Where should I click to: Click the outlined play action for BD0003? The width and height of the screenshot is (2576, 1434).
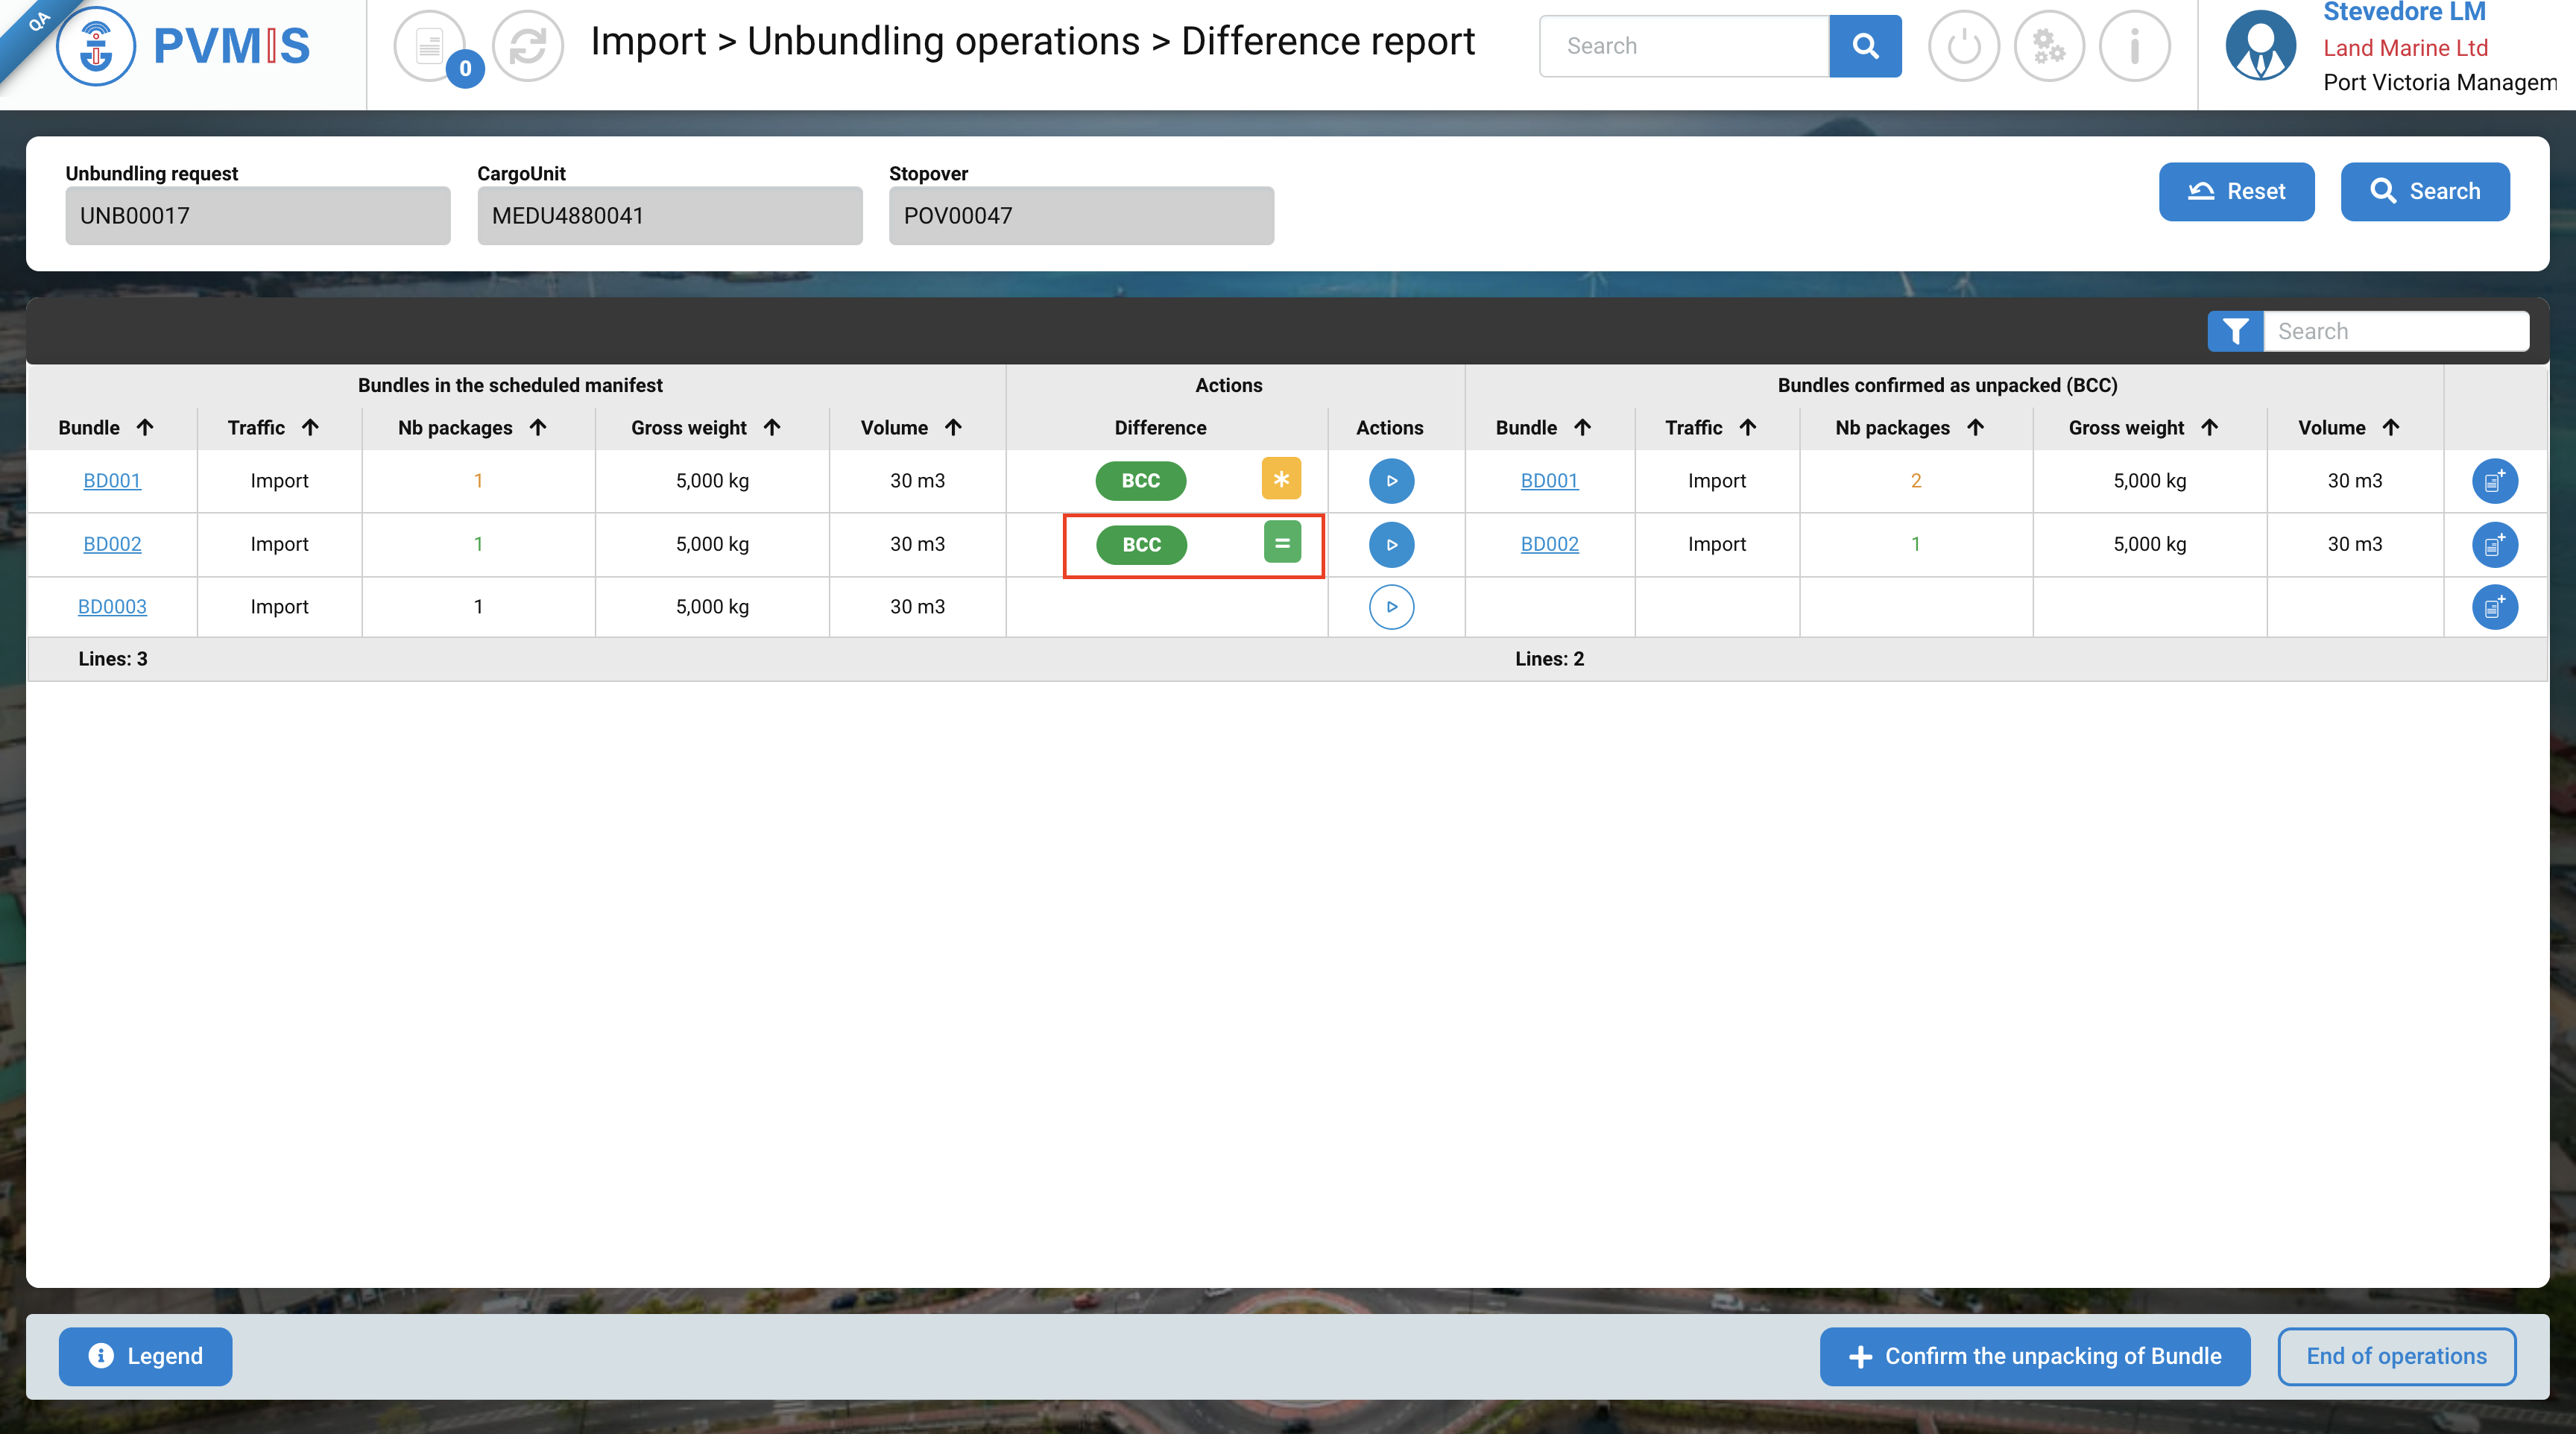[x=1391, y=607]
